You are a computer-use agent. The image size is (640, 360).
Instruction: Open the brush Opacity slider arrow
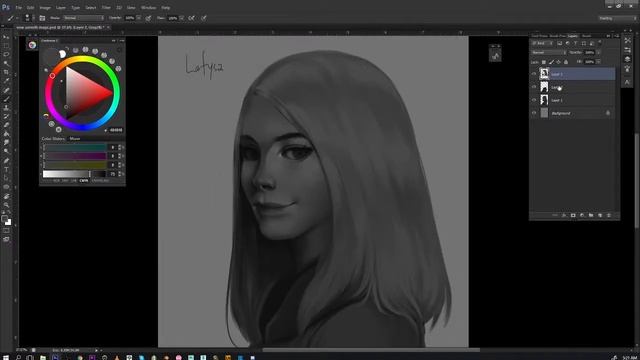pyautogui.click(x=139, y=18)
